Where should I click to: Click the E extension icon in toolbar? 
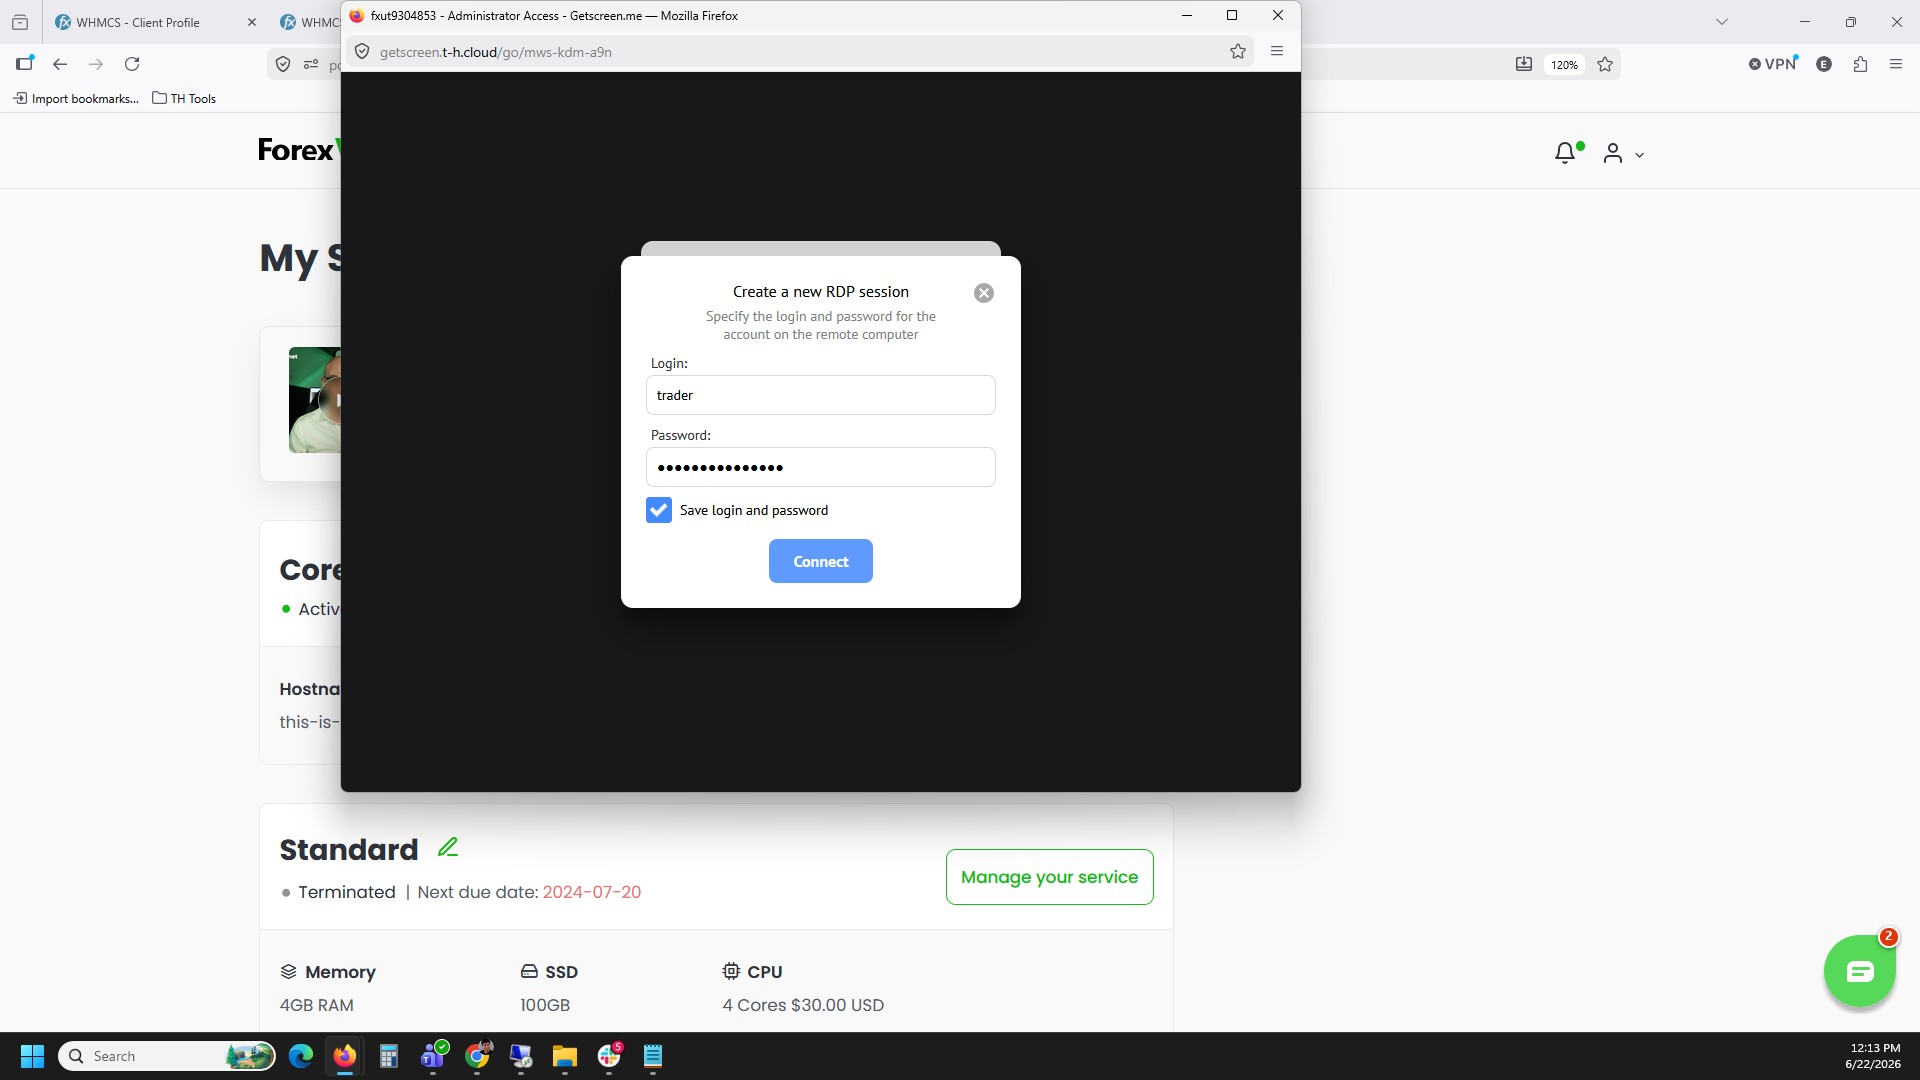1824,64
